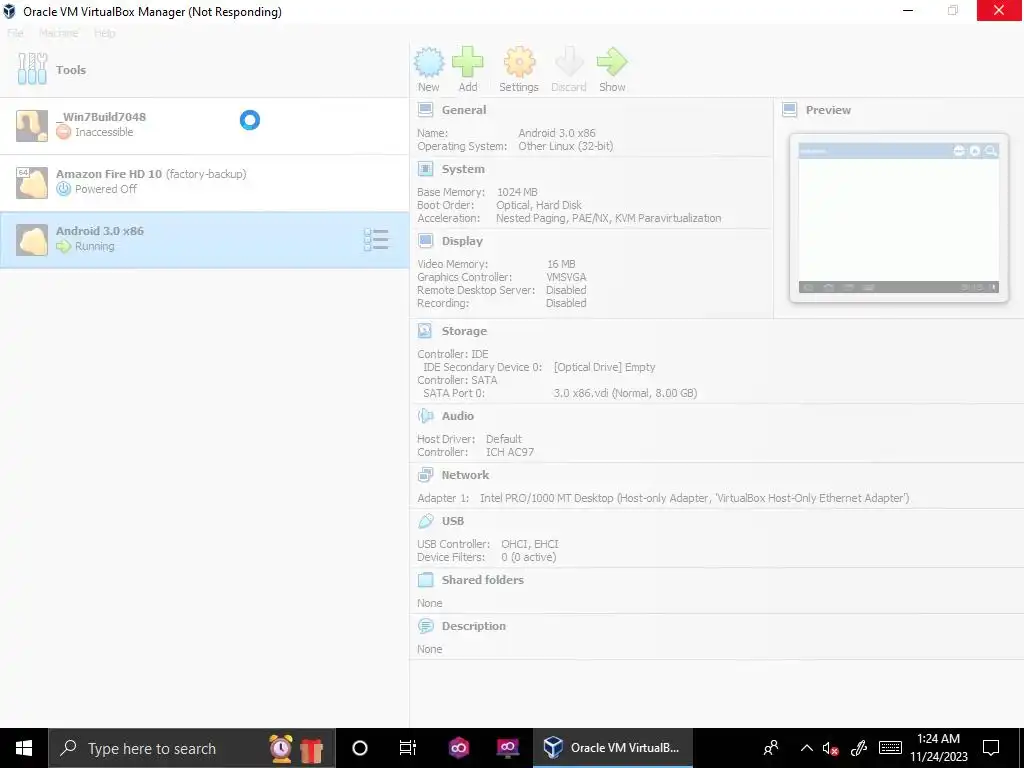Open Android 3.0 x86 machine tools menu icon
Image resolution: width=1024 pixels, height=768 pixels.
376,240
